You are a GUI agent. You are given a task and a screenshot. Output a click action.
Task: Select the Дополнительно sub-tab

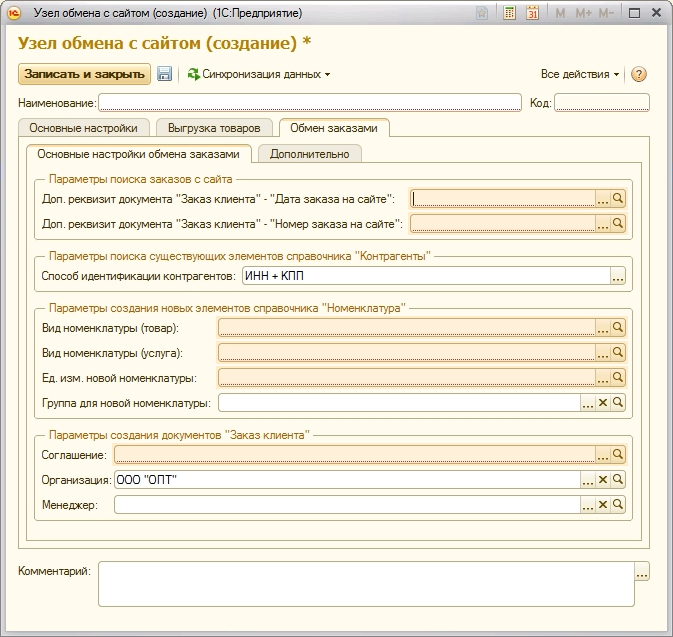tap(309, 154)
